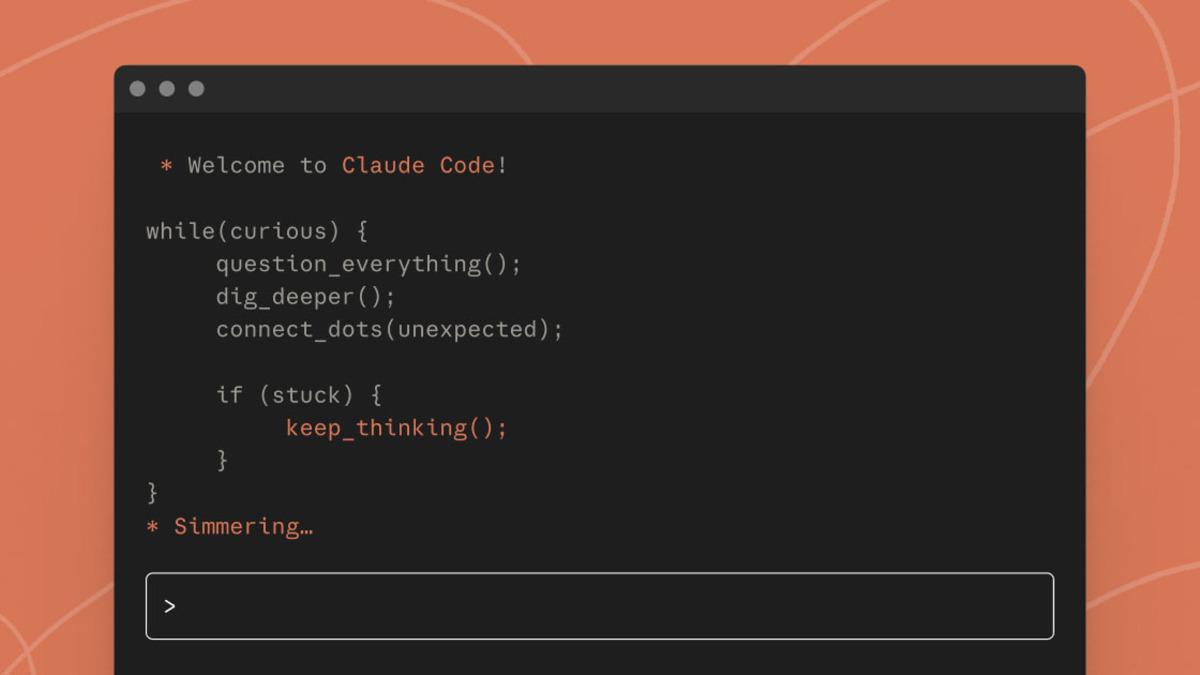The width and height of the screenshot is (1200, 675).
Task: Click the Simmering status spinner icon
Action: (152, 526)
